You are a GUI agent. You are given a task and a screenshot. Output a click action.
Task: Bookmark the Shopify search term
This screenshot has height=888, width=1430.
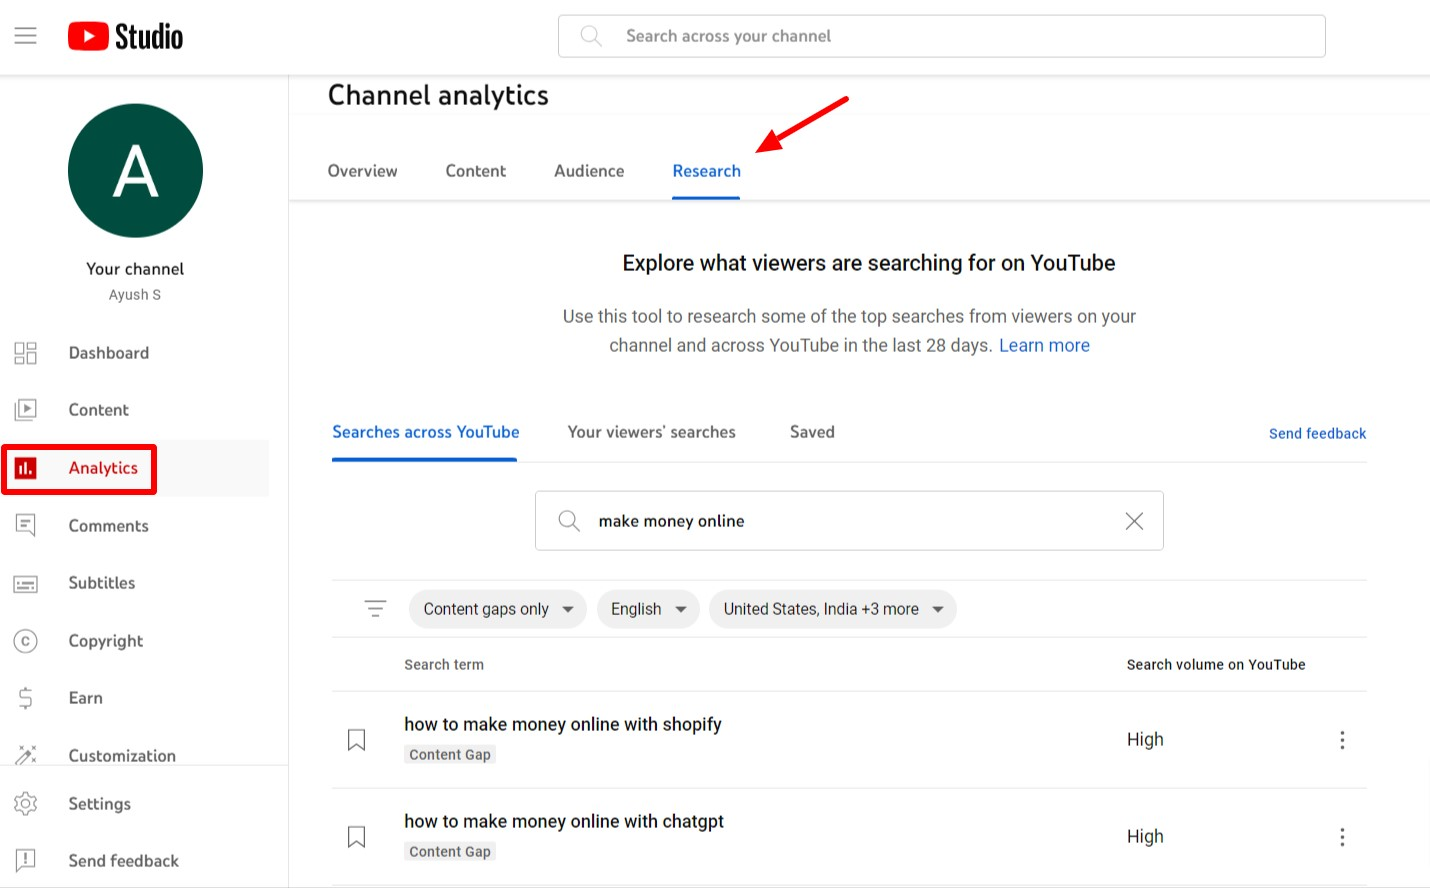[357, 738]
